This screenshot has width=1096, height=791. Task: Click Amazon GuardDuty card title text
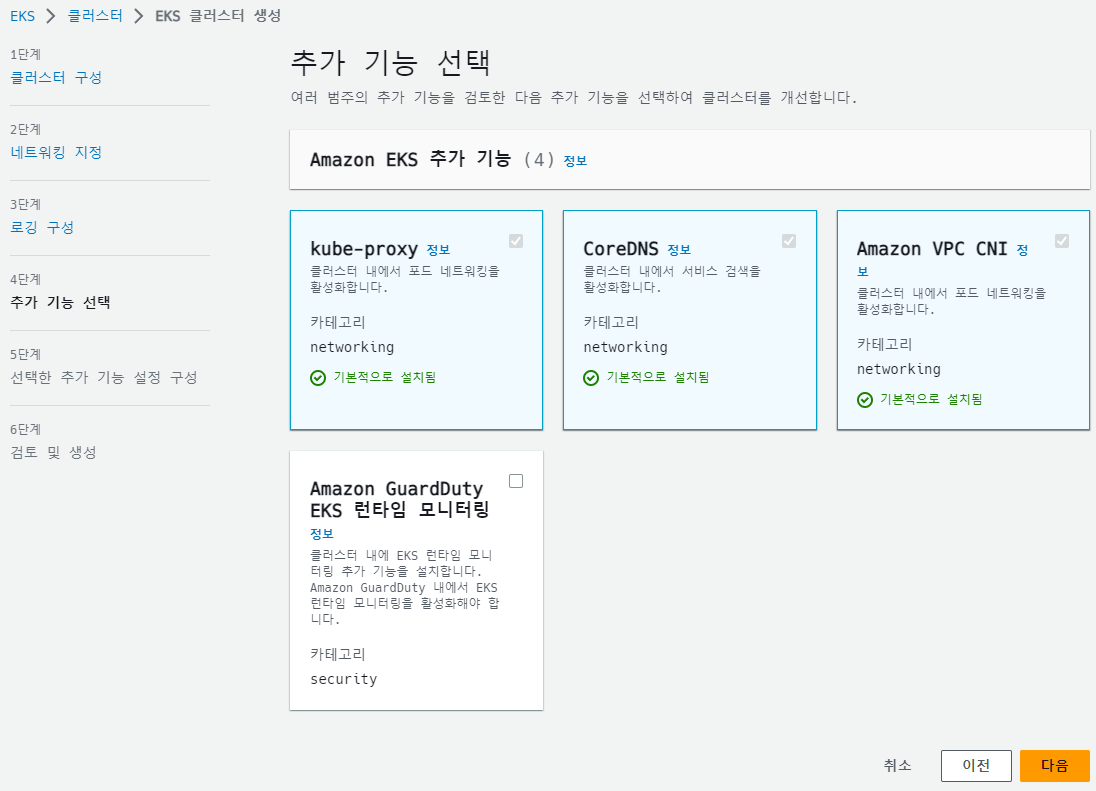(399, 499)
